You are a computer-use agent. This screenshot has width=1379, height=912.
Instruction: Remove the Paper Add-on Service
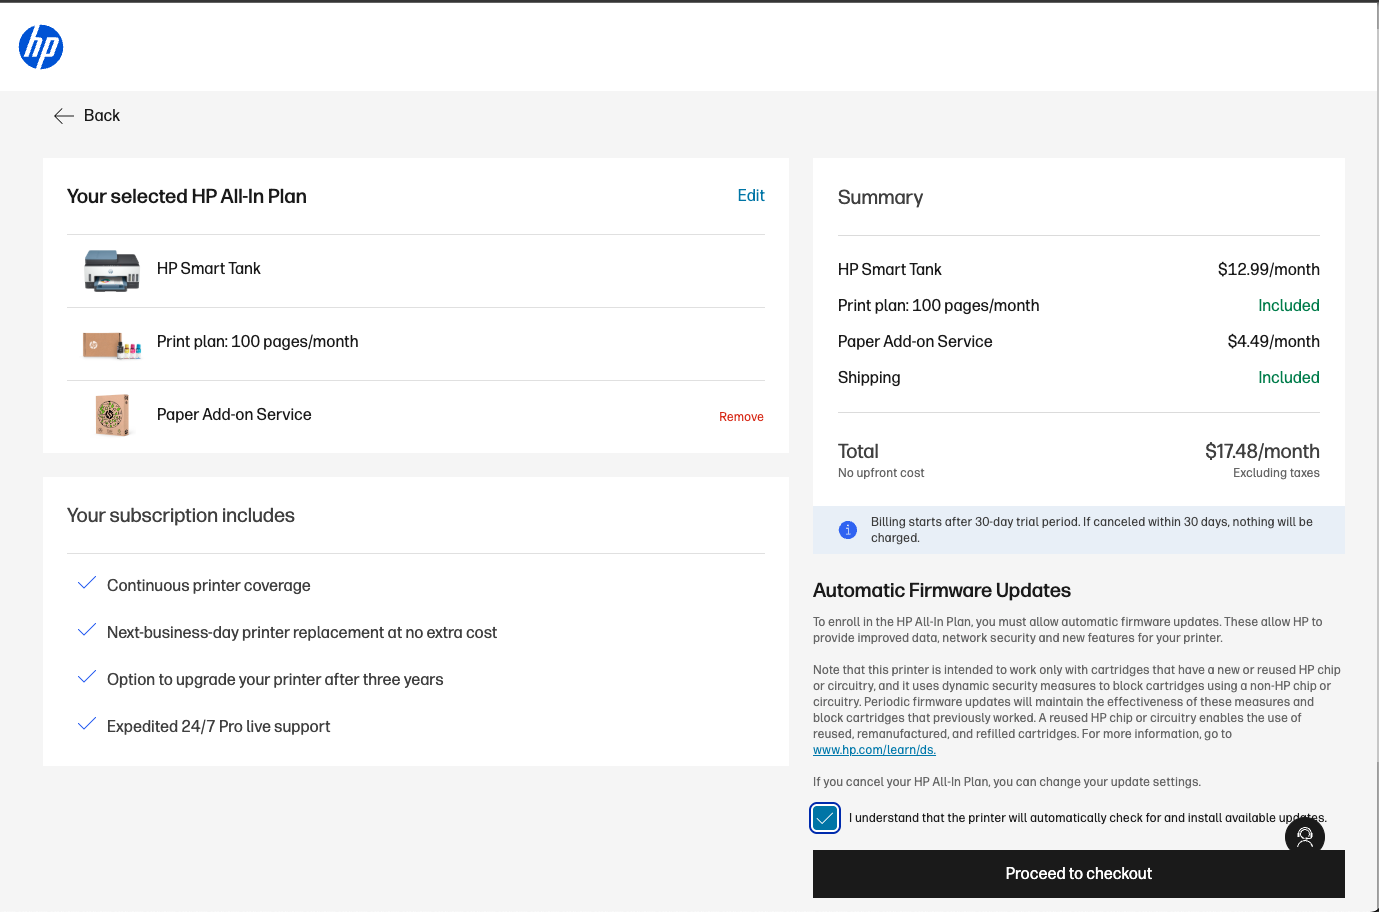click(741, 416)
